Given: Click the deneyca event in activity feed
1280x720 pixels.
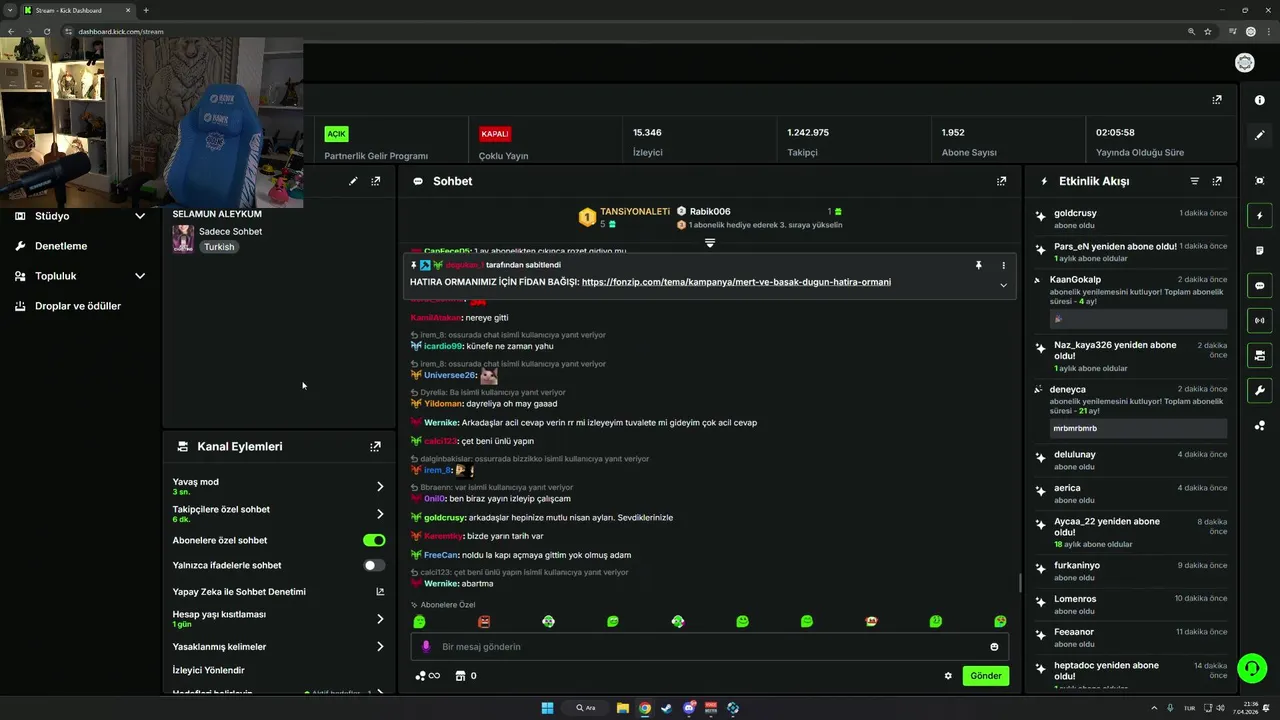Looking at the screenshot, I should (1131, 410).
